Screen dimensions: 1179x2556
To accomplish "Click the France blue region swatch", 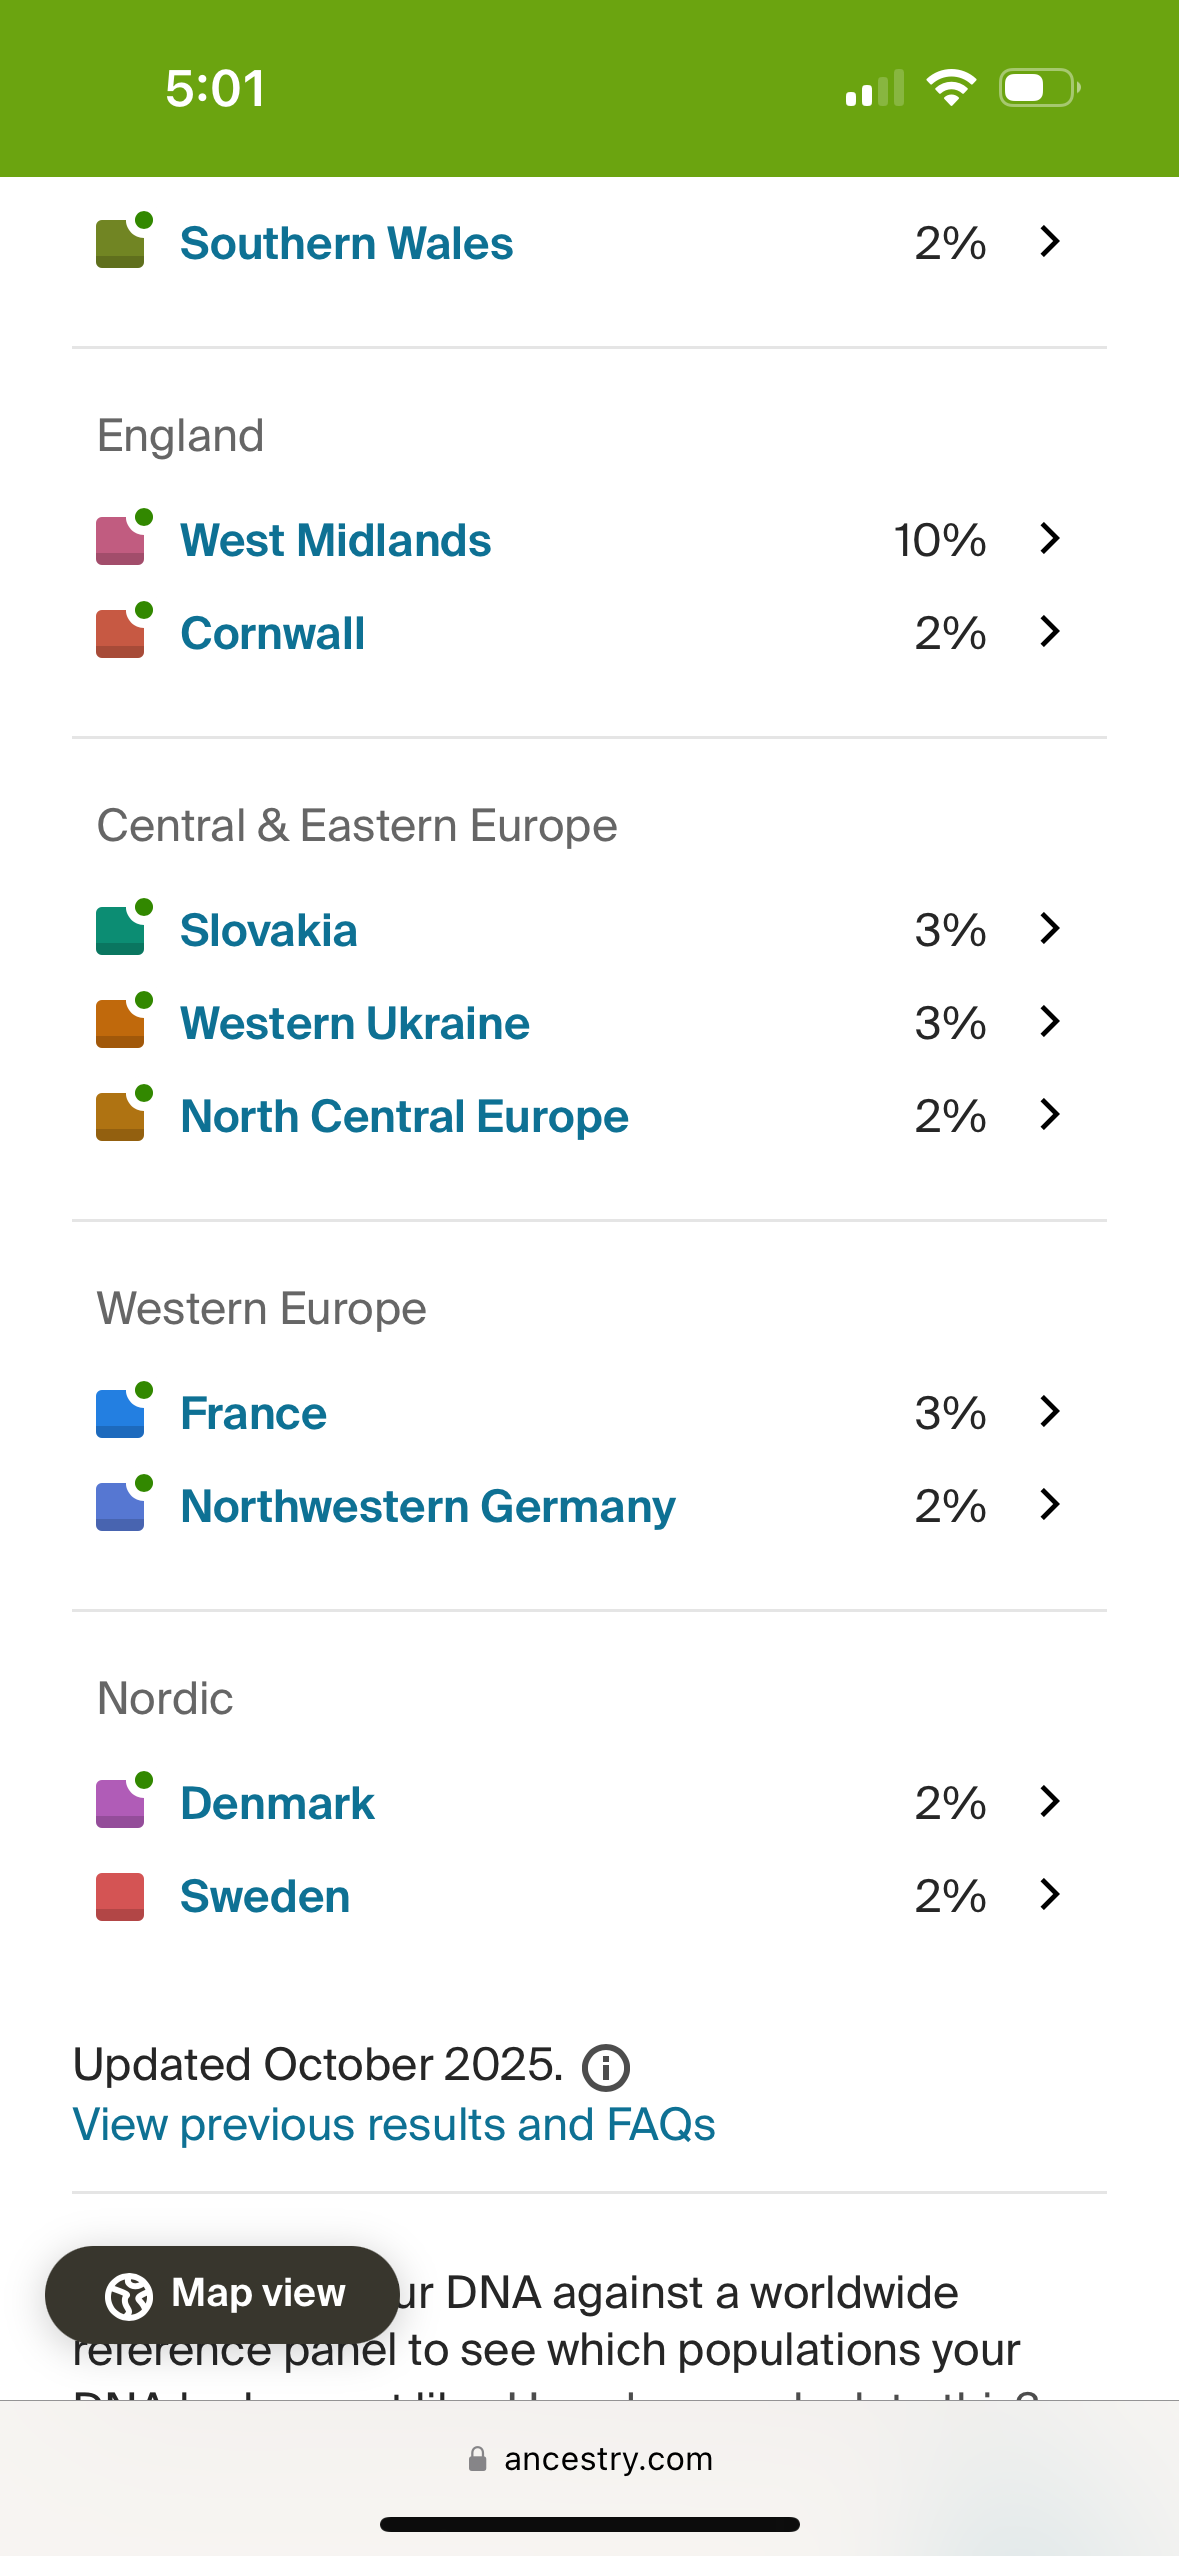I will coord(120,1413).
